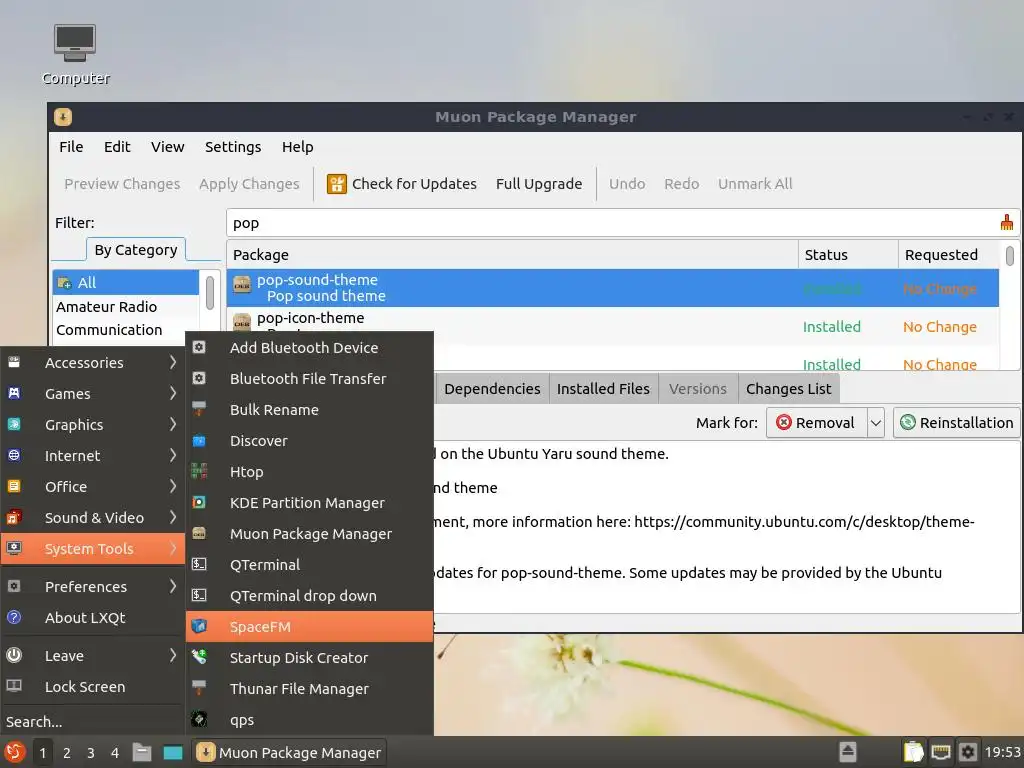Switch to the Changes List tab
The width and height of the screenshot is (1024, 768).
[x=789, y=389]
